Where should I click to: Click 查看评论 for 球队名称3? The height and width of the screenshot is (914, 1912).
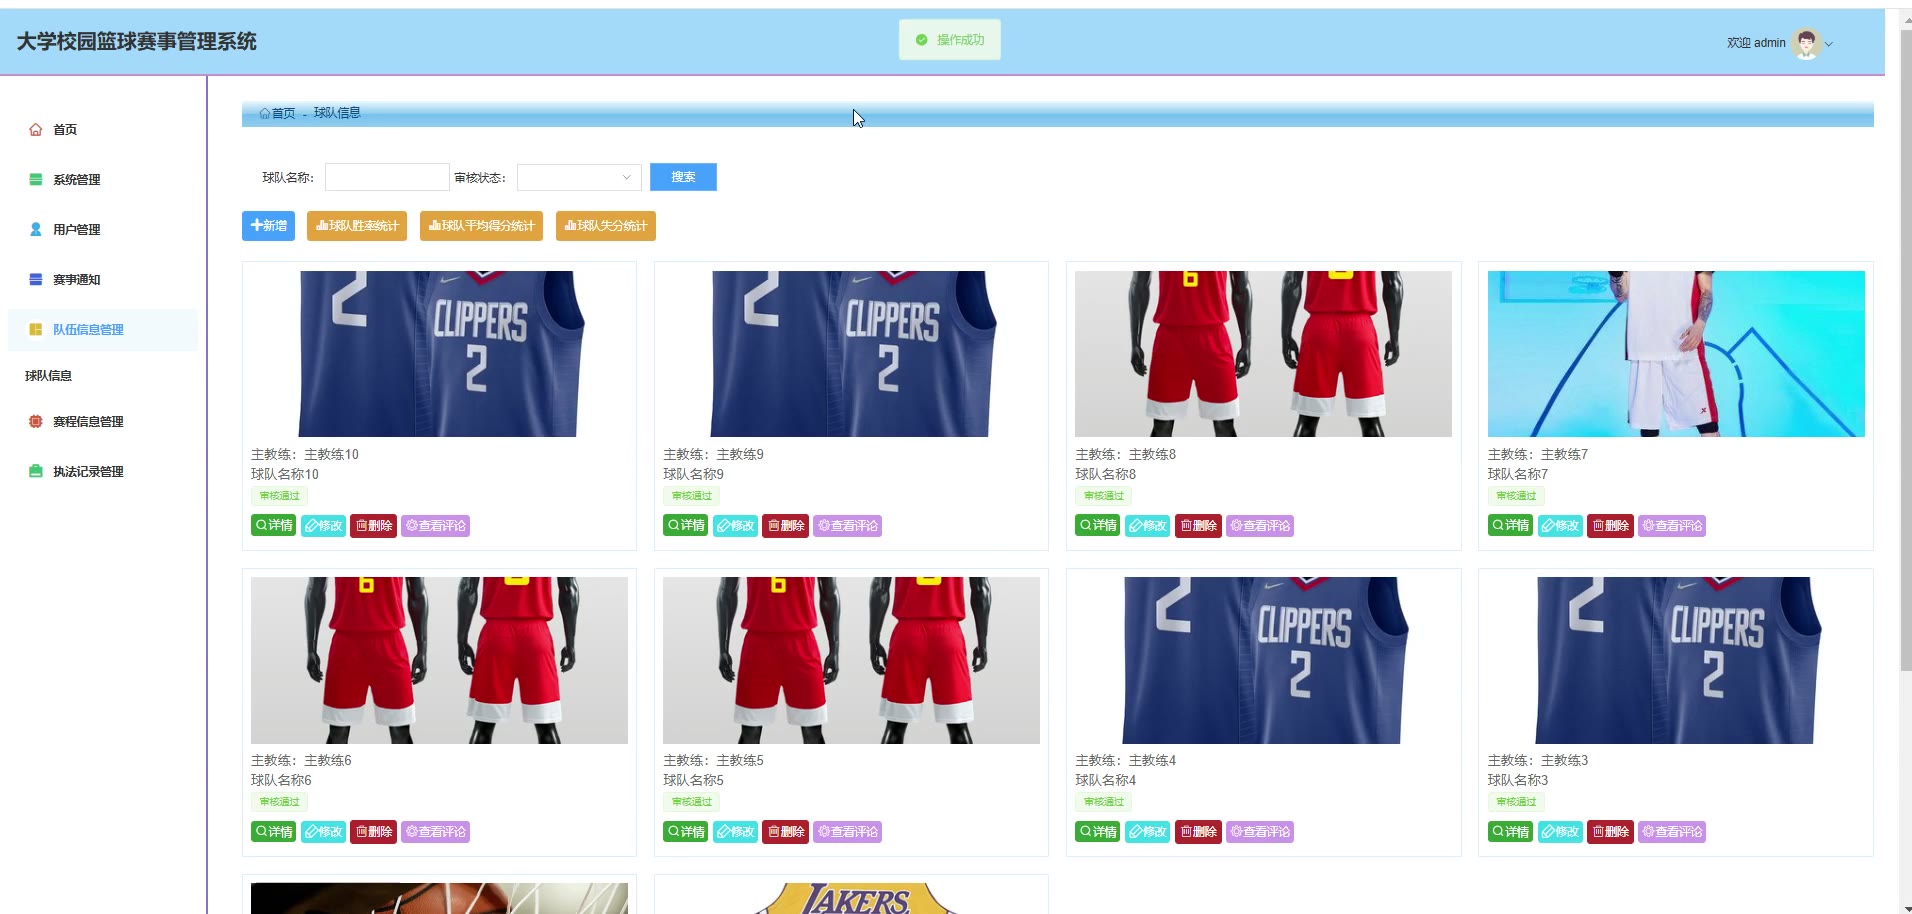1672,832
